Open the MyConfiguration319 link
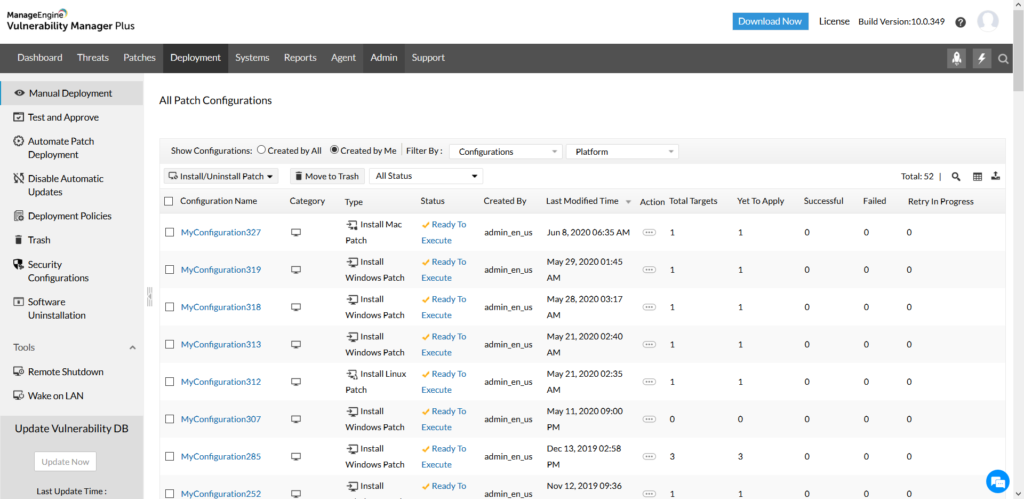1024x499 pixels. click(x=220, y=270)
